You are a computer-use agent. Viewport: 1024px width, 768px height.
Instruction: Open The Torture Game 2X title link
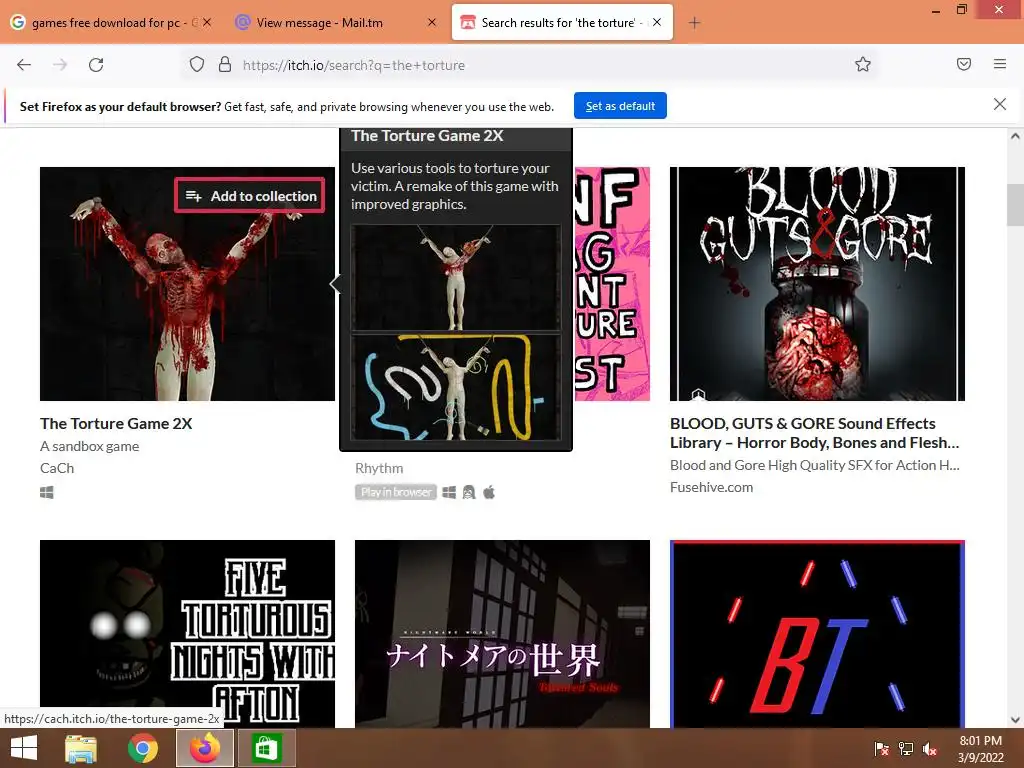pyautogui.click(x=116, y=424)
